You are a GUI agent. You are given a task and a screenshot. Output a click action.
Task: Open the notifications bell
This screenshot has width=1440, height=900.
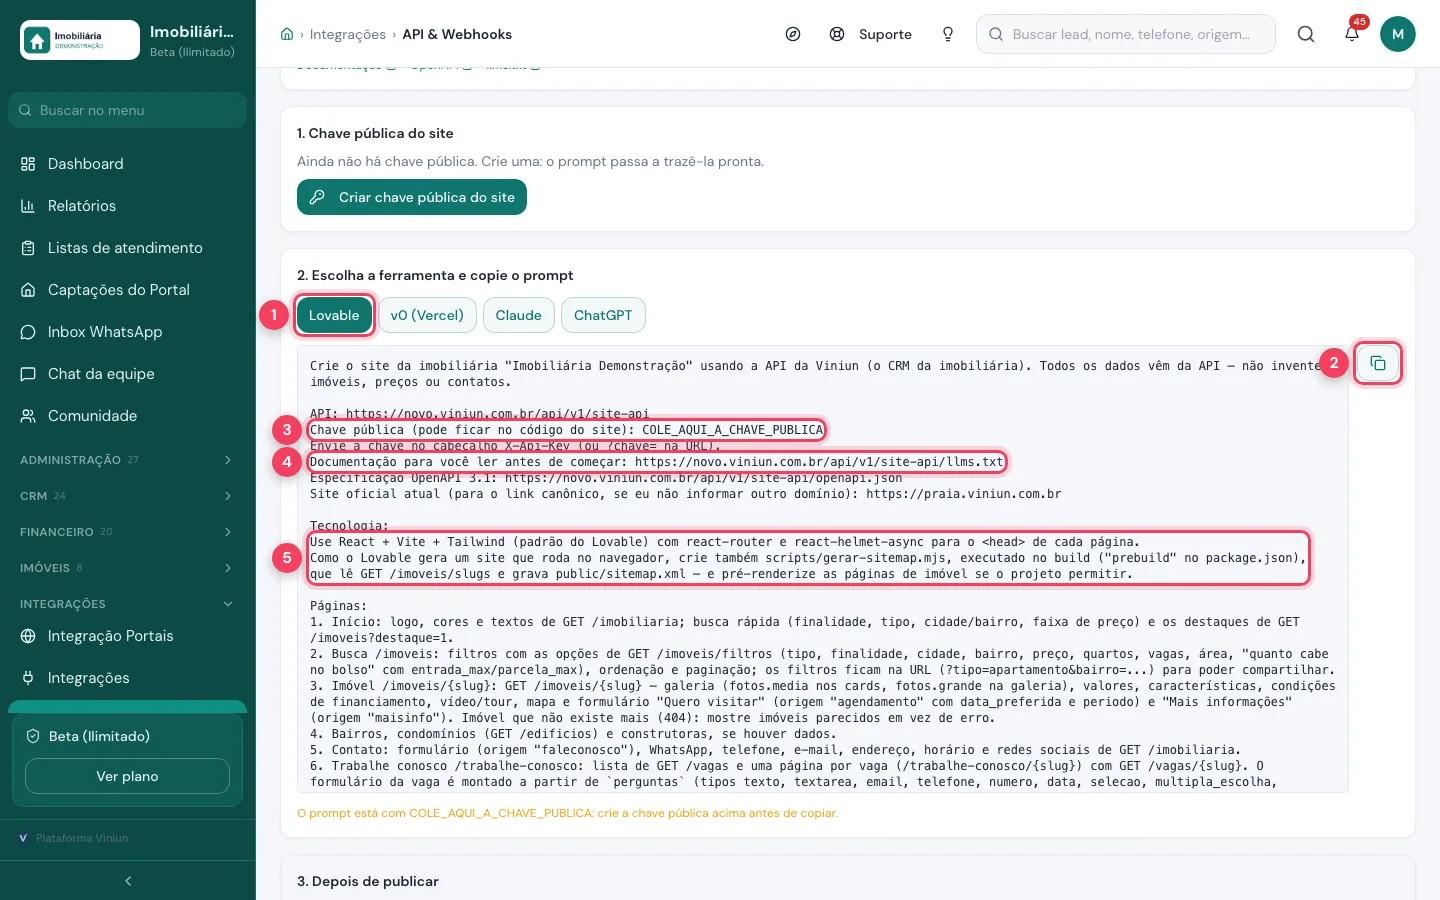coord(1352,34)
